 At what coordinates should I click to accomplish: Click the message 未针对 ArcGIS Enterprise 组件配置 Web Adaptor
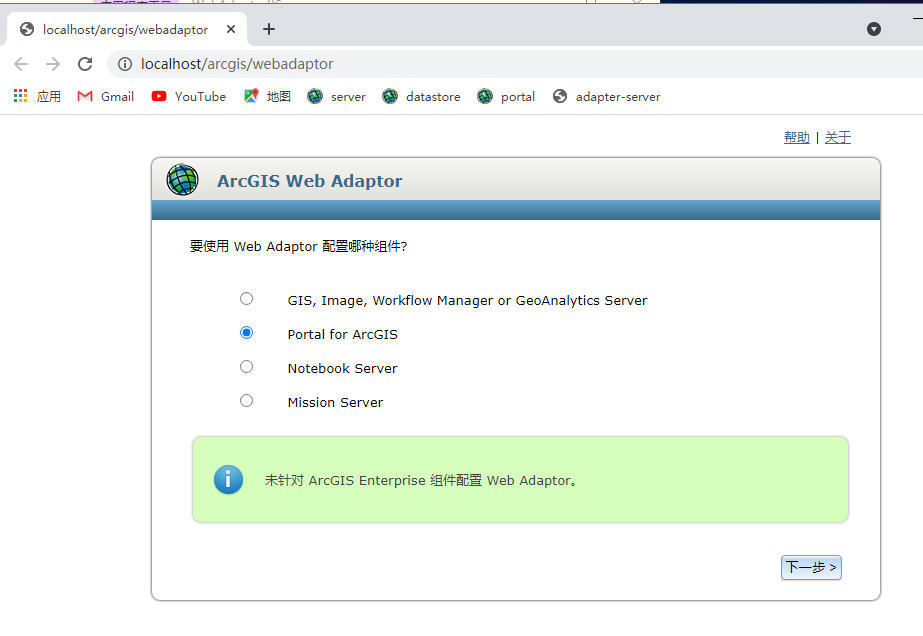420,480
